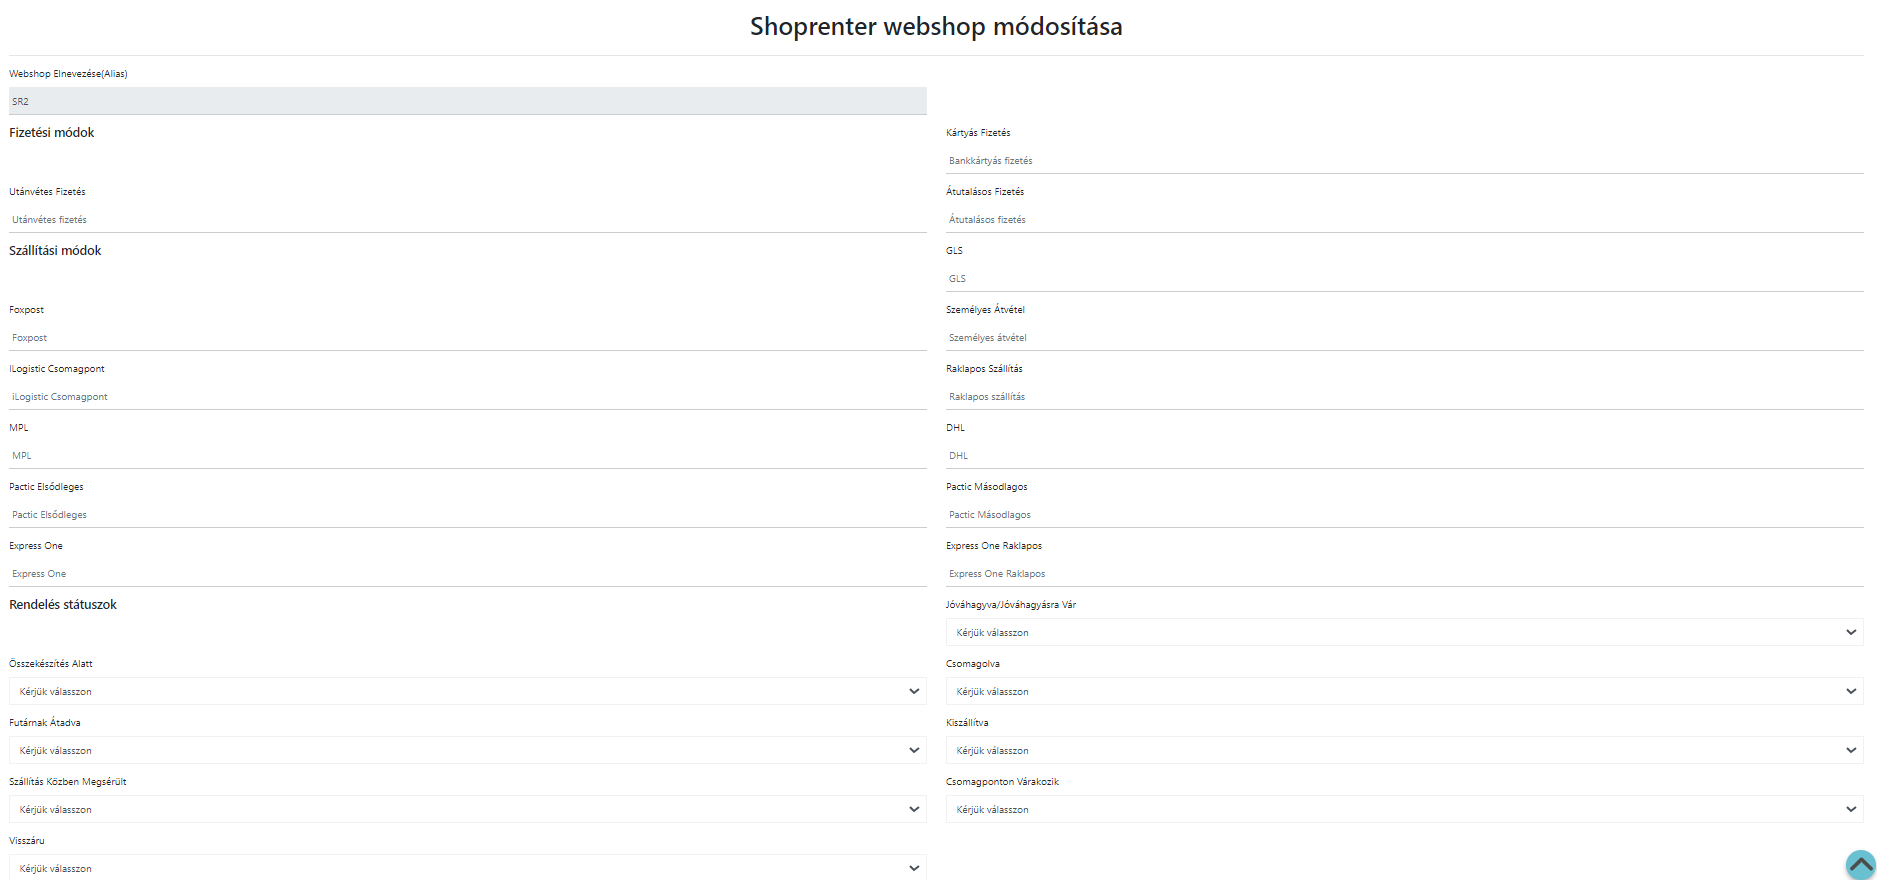1877x880 pixels.
Task: Click the Futárnak Átadva label
Action: tap(45, 722)
